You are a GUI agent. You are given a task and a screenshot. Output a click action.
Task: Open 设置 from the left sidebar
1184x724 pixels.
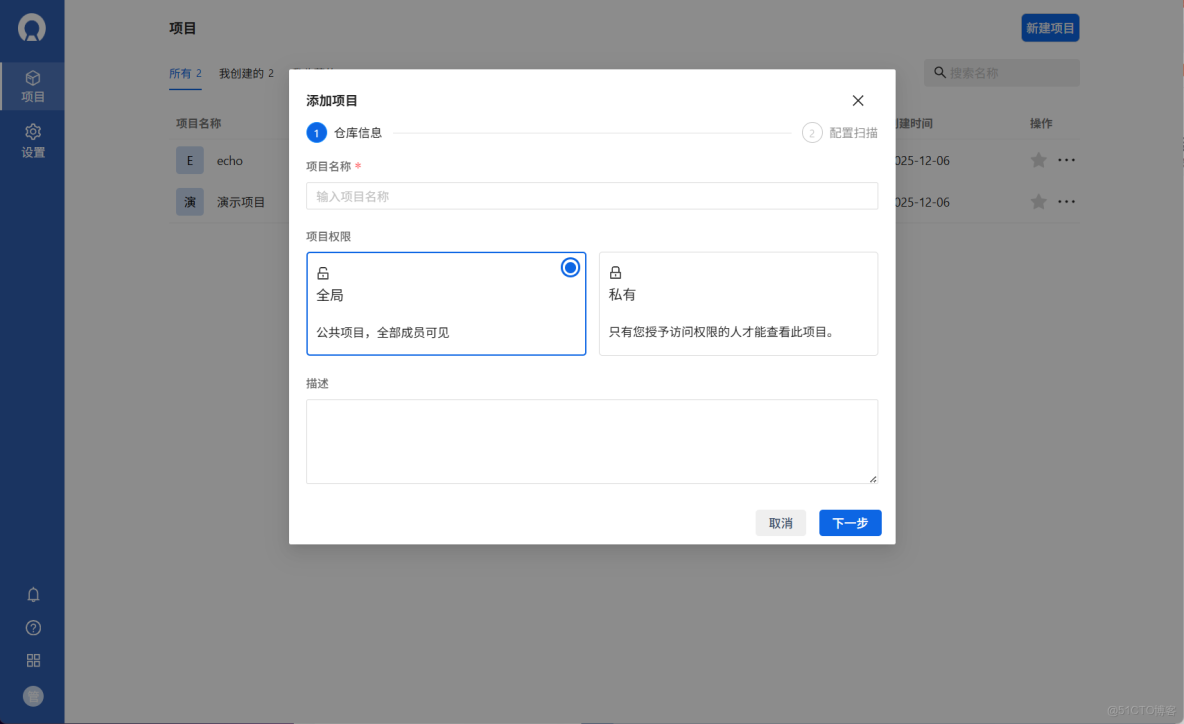(33, 141)
